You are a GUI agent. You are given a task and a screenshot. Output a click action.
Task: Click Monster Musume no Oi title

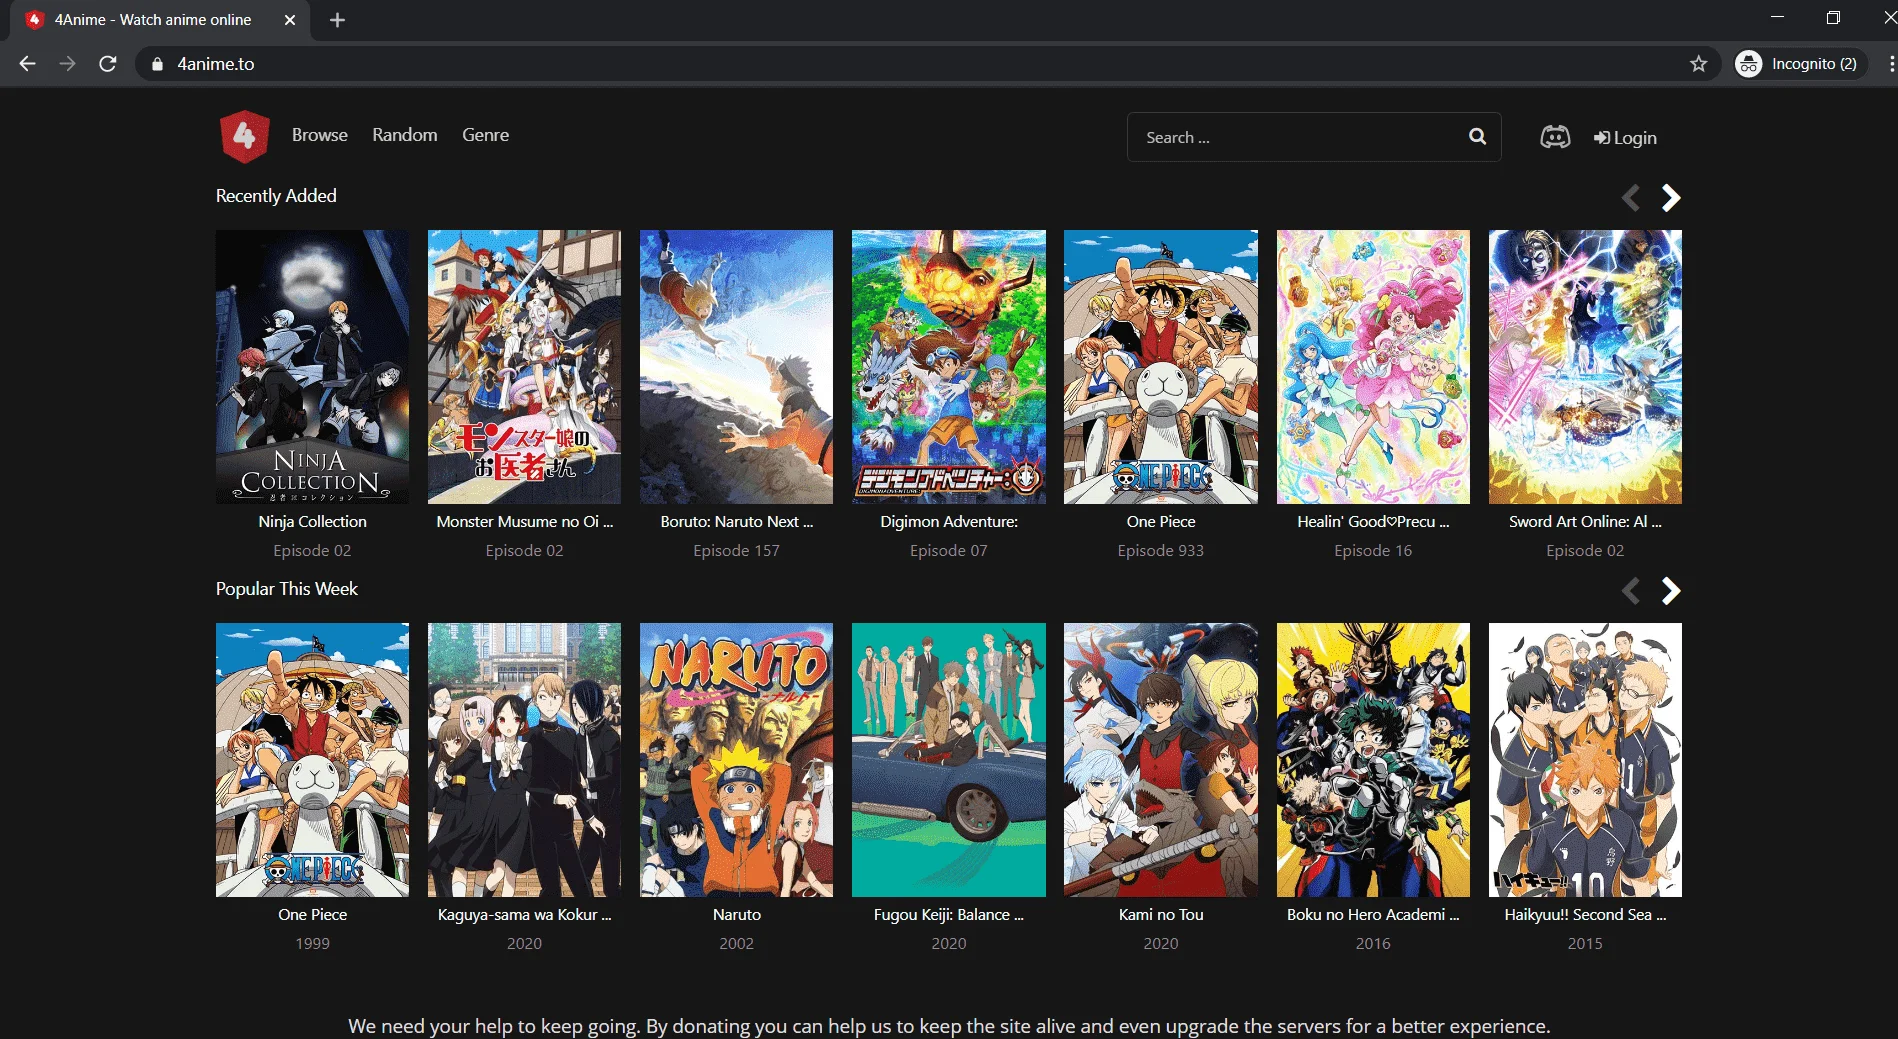click(524, 521)
